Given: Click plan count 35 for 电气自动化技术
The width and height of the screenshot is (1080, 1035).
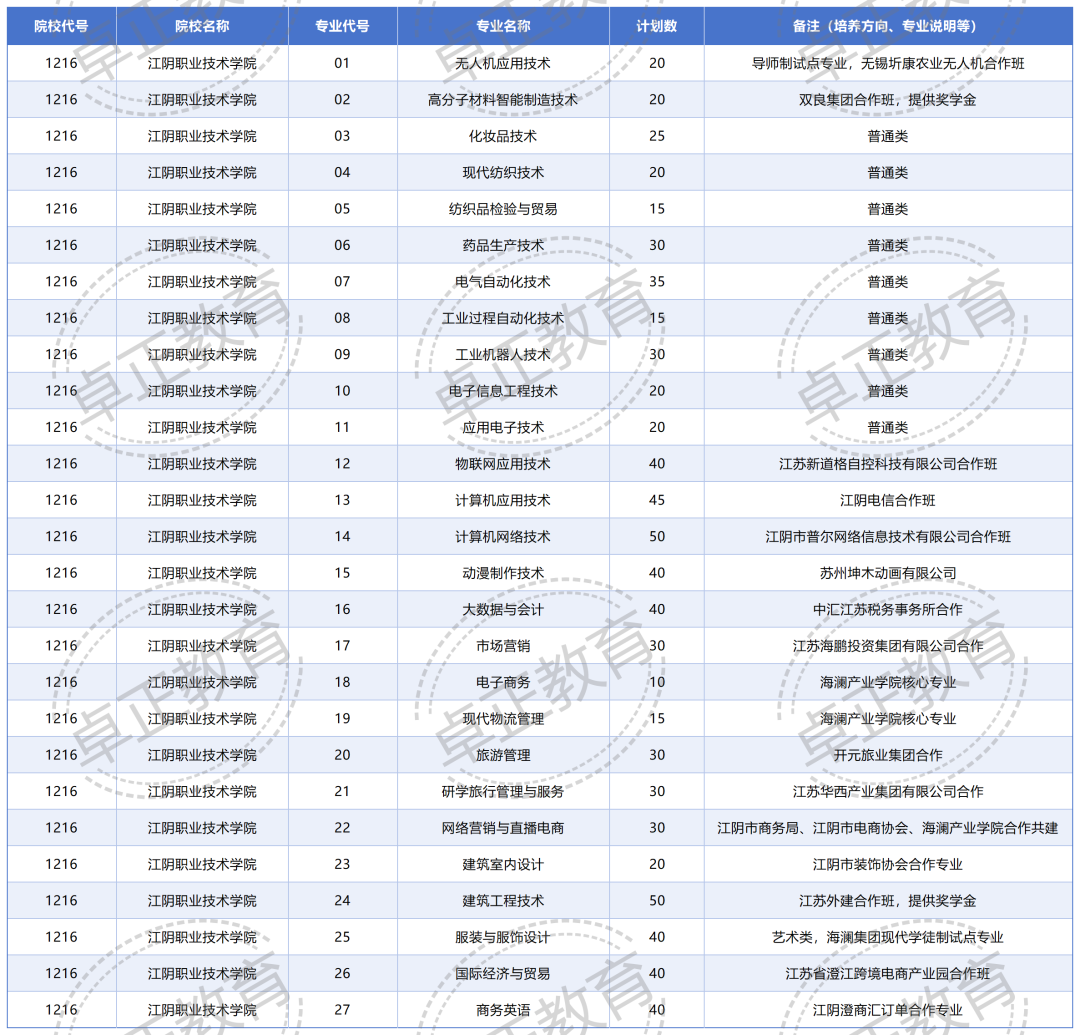Looking at the screenshot, I should [x=657, y=282].
